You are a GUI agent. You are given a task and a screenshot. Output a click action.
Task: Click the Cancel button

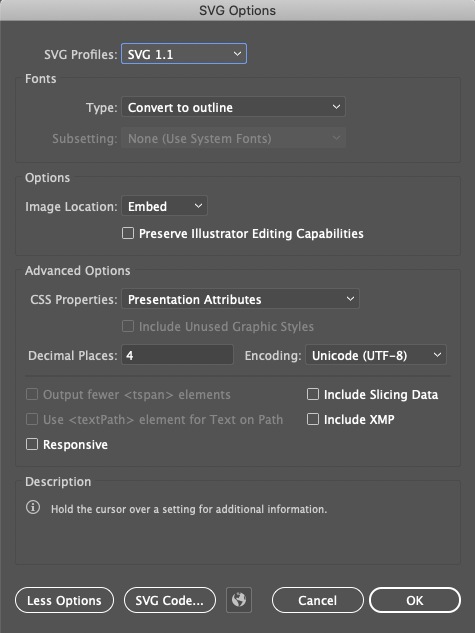pos(317,600)
